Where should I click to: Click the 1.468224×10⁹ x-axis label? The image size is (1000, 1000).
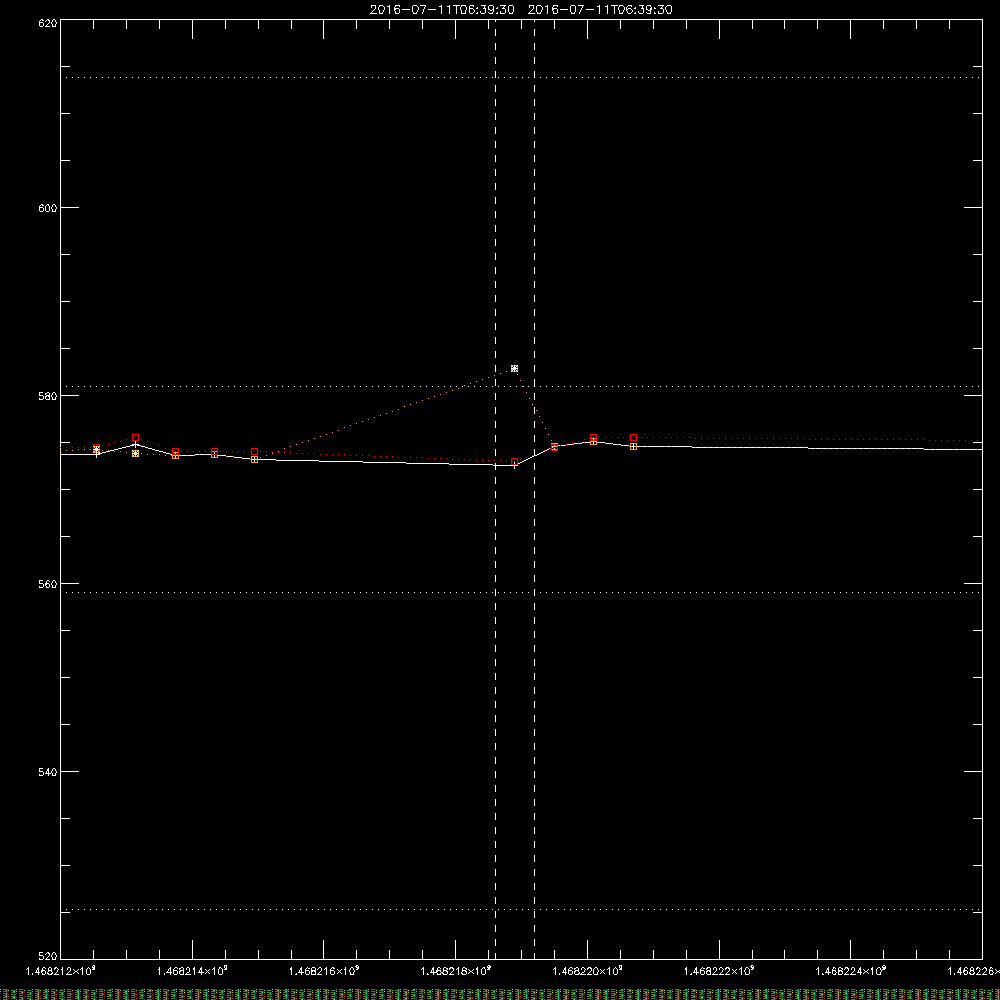click(x=851, y=971)
